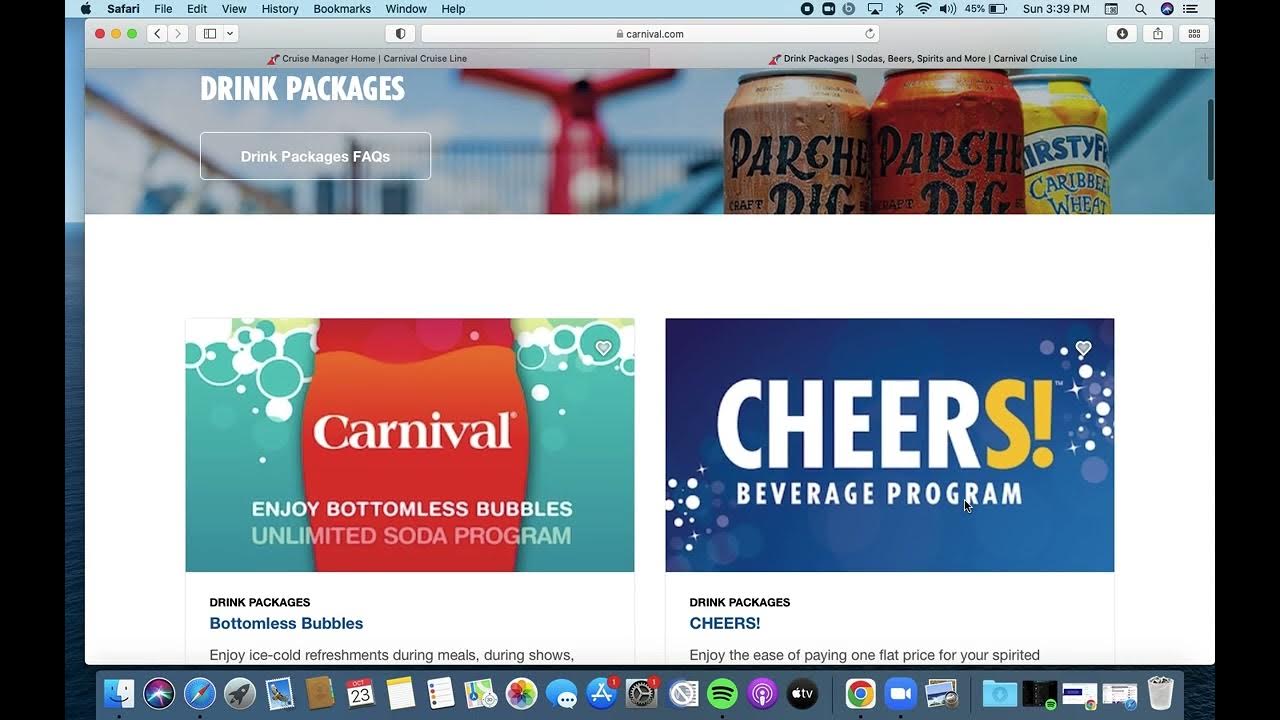Open the sidebar options dropdown arrow

(x=230, y=33)
